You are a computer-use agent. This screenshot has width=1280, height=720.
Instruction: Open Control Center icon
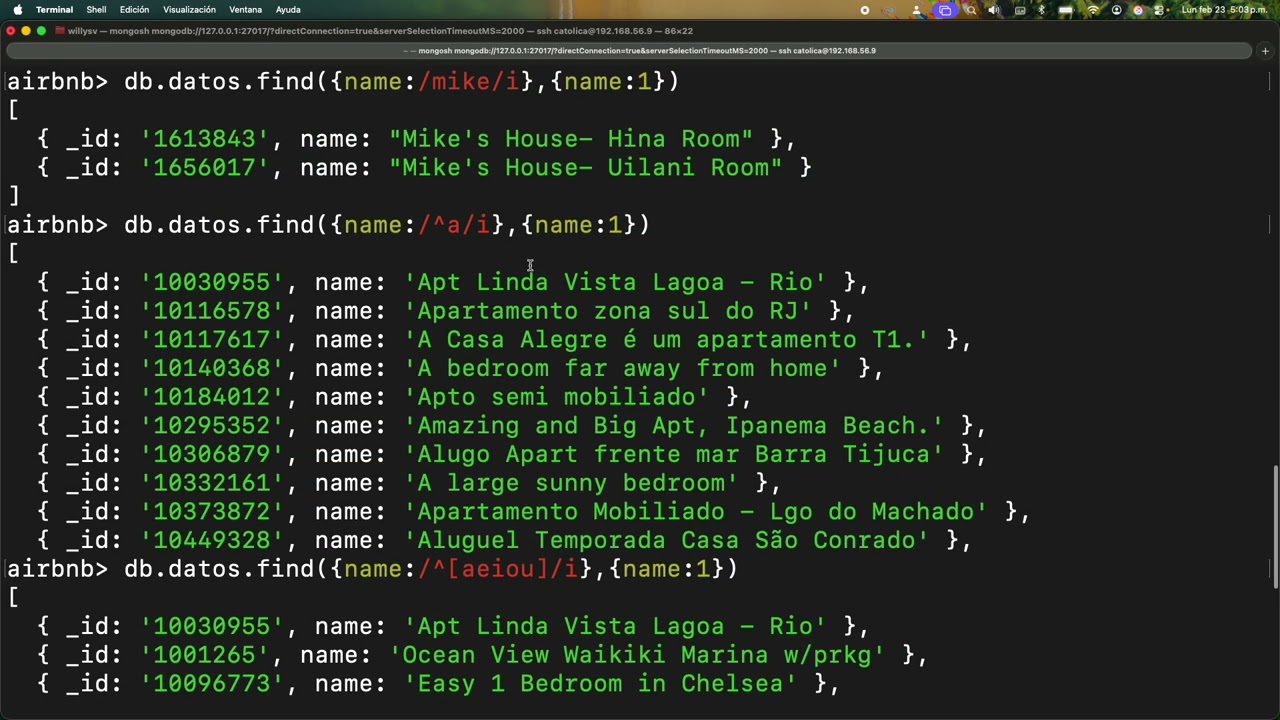[1157, 10]
